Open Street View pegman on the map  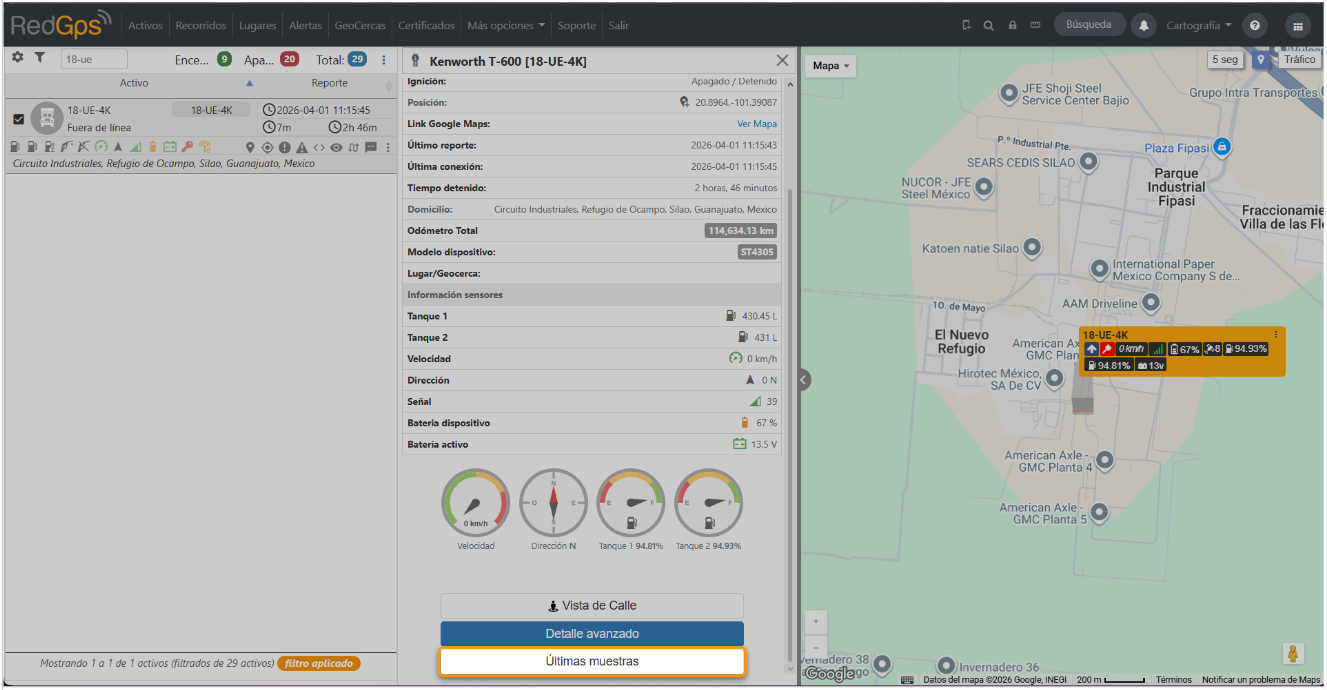pyautogui.click(x=1293, y=654)
